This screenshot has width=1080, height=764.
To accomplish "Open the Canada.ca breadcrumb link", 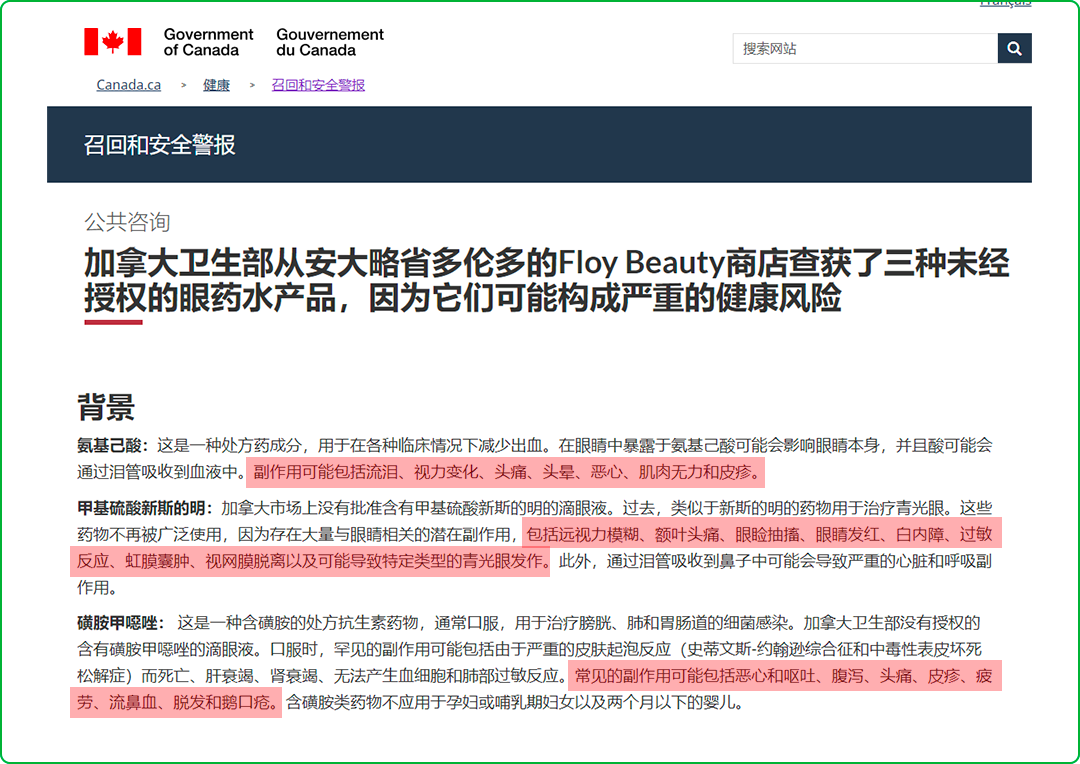I will 128,85.
